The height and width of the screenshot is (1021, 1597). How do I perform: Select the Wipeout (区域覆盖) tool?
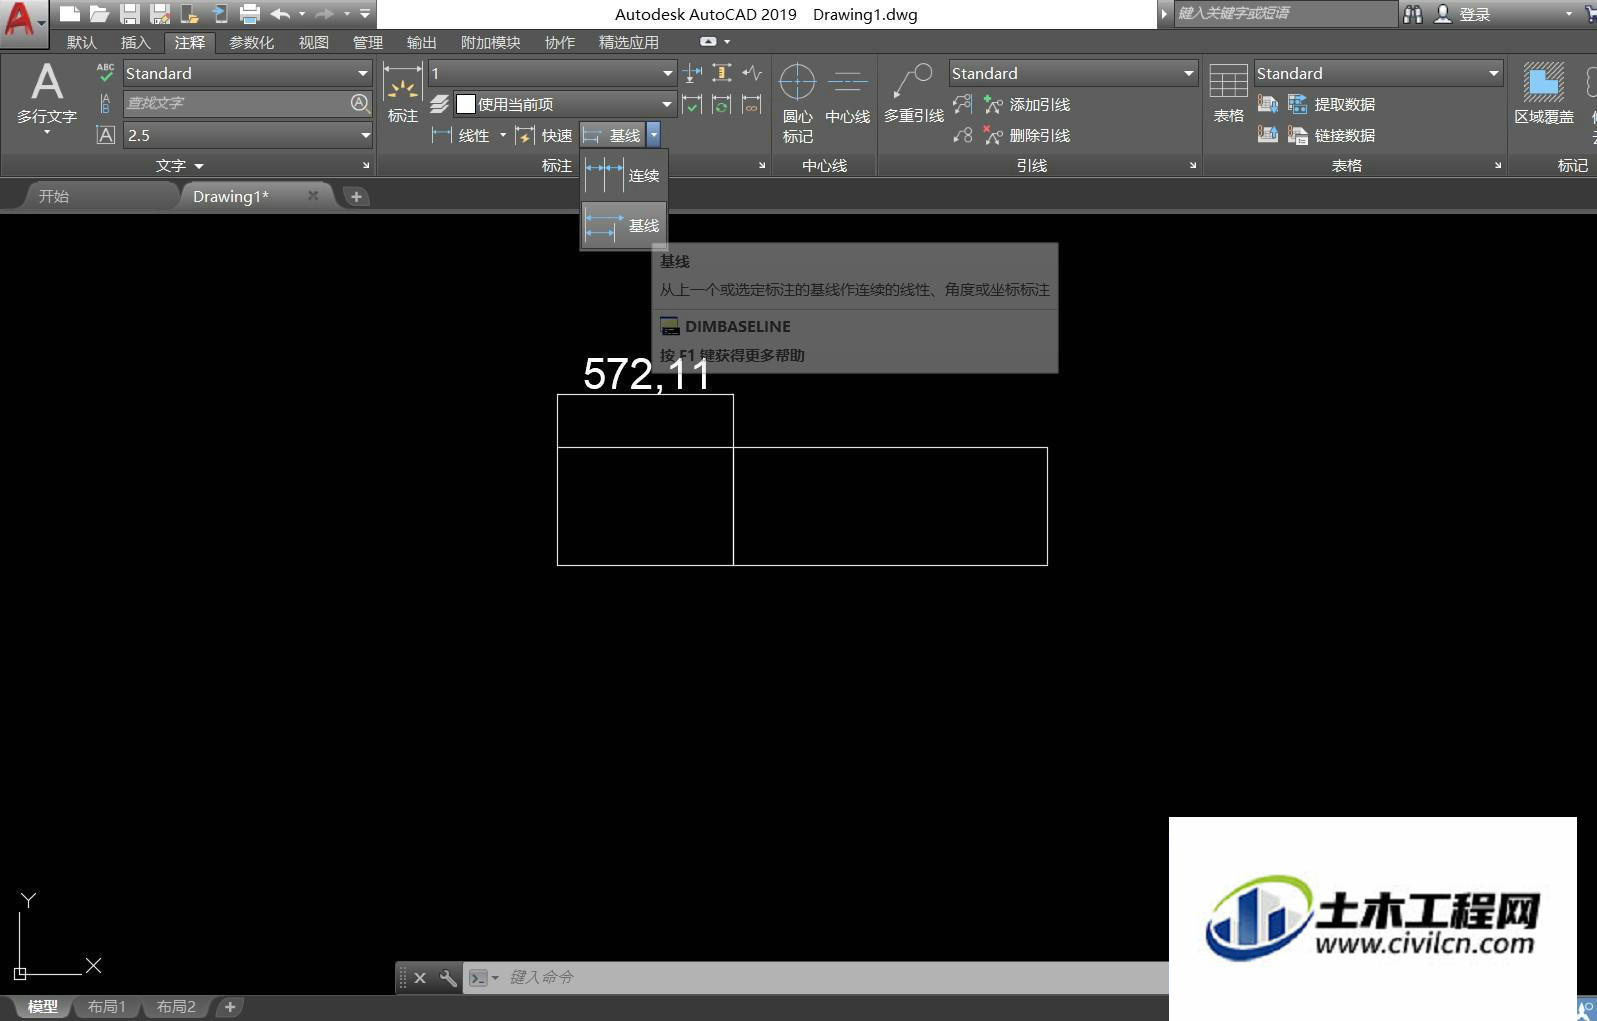[1544, 93]
